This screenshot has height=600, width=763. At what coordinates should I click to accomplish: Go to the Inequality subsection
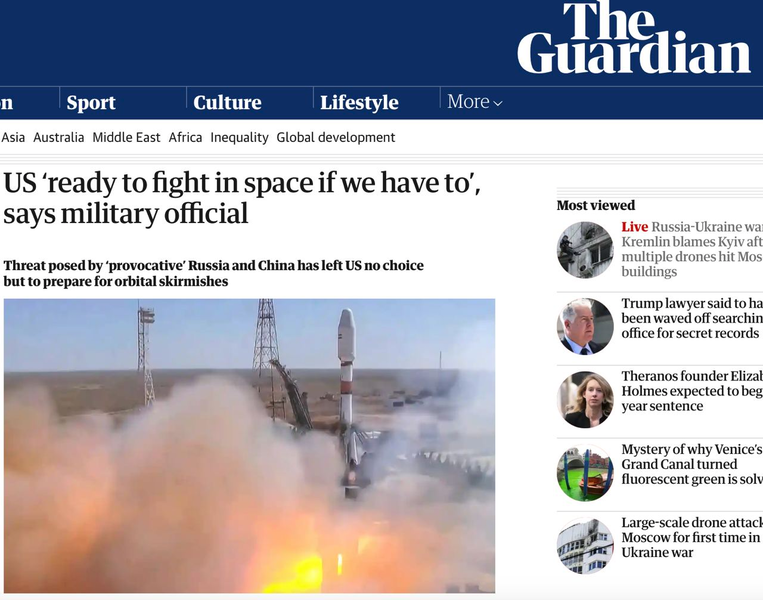click(x=239, y=138)
